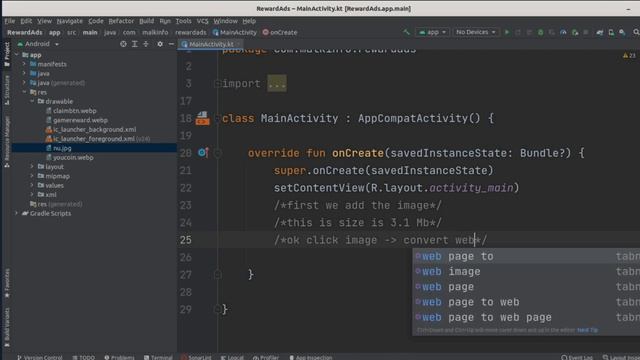This screenshot has width=640, height=360.
Task: Expand the Gradle Scripts node
Action: pos(17,213)
